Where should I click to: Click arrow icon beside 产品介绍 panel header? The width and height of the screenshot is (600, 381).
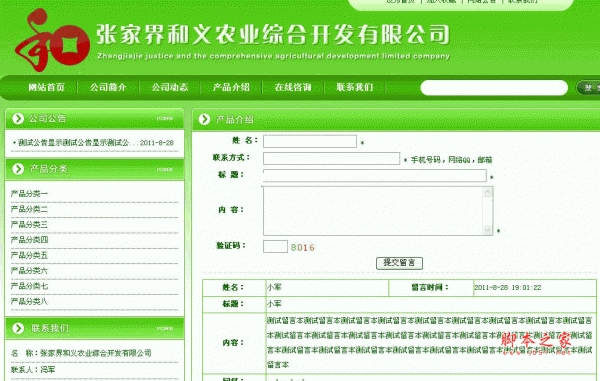click(x=204, y=119)
